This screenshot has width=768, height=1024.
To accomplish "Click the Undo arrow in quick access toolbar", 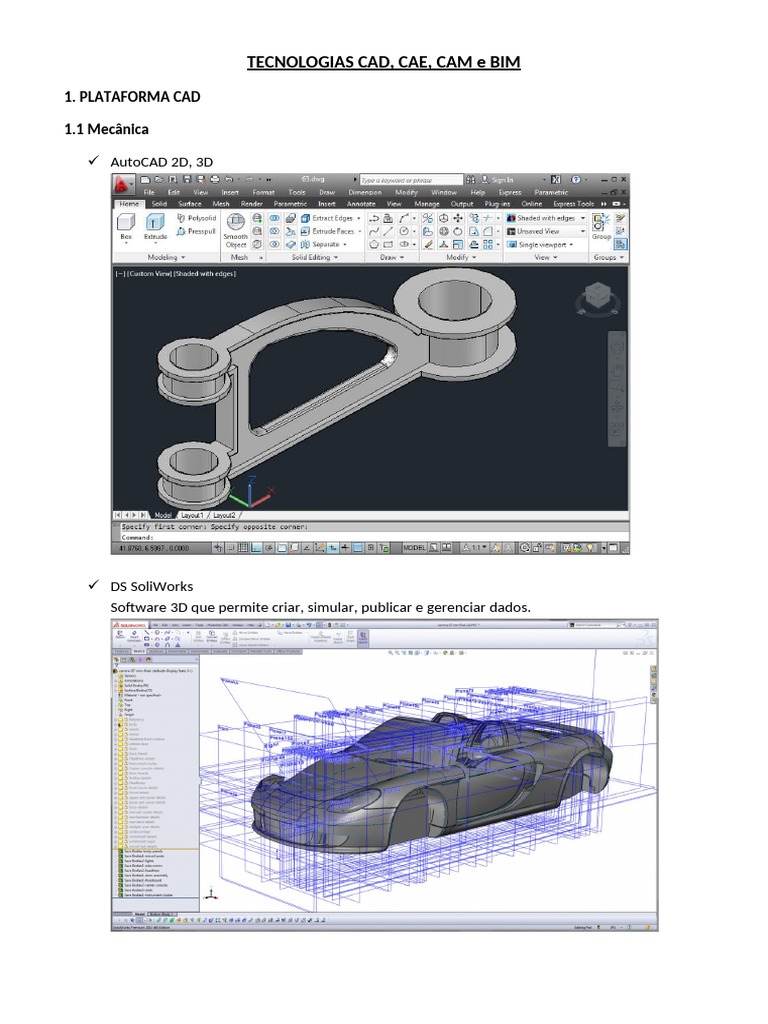I will pos(229,179).
